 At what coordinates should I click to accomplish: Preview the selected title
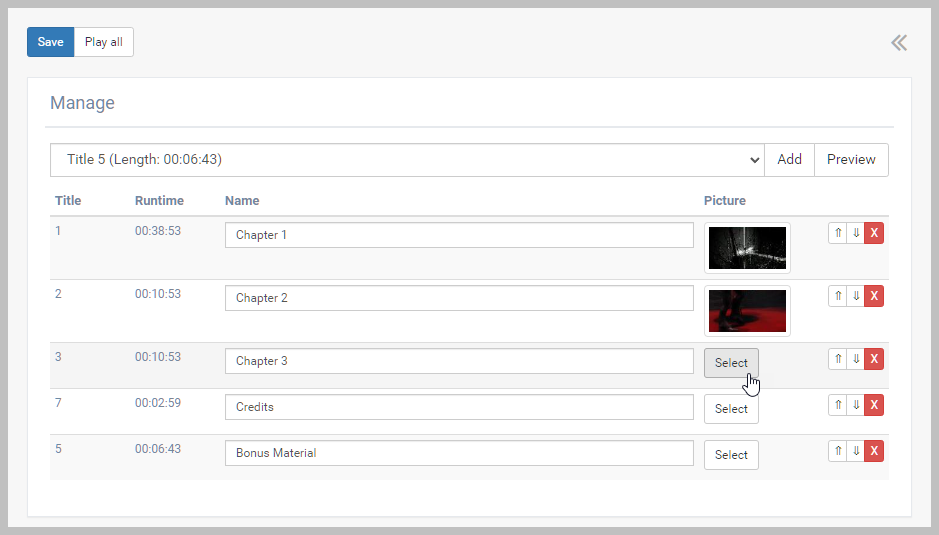point(851,160)
